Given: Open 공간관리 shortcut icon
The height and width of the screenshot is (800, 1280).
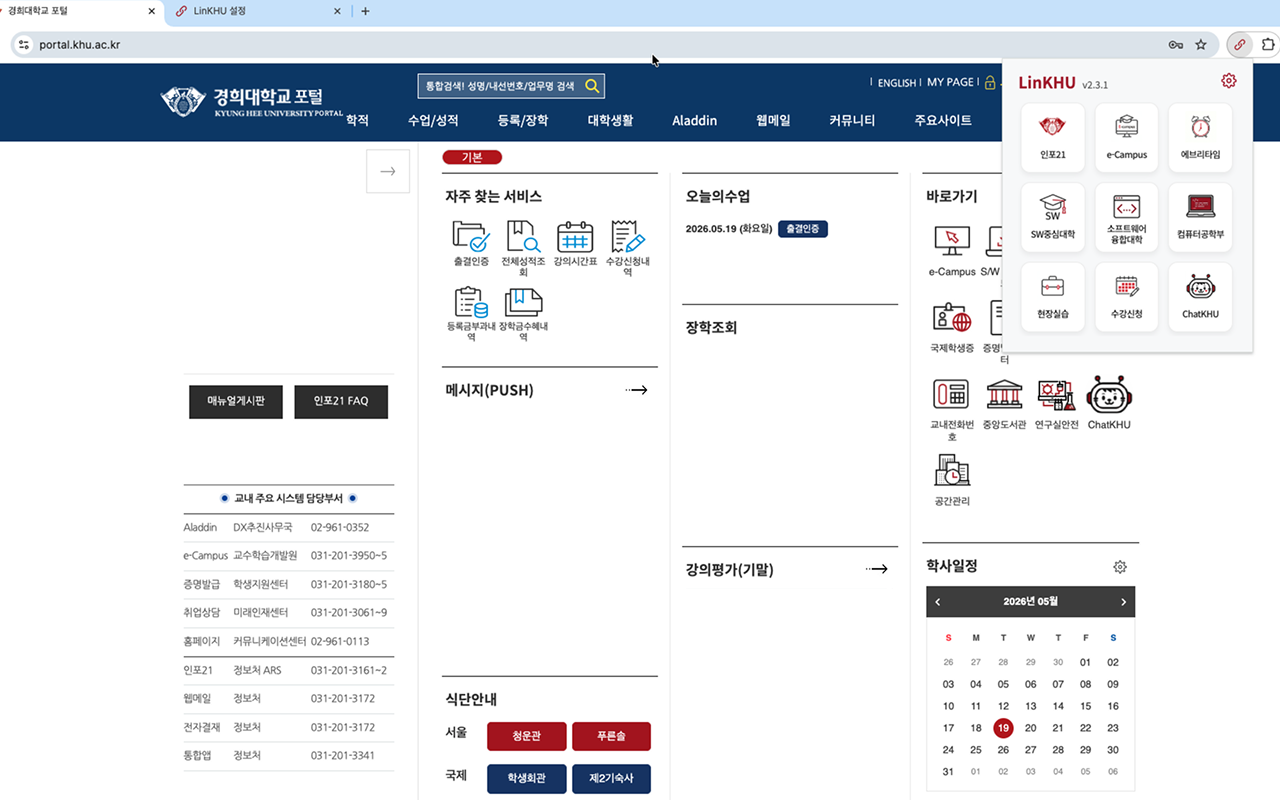Looking at the screenshot, I should click(952, 479).
